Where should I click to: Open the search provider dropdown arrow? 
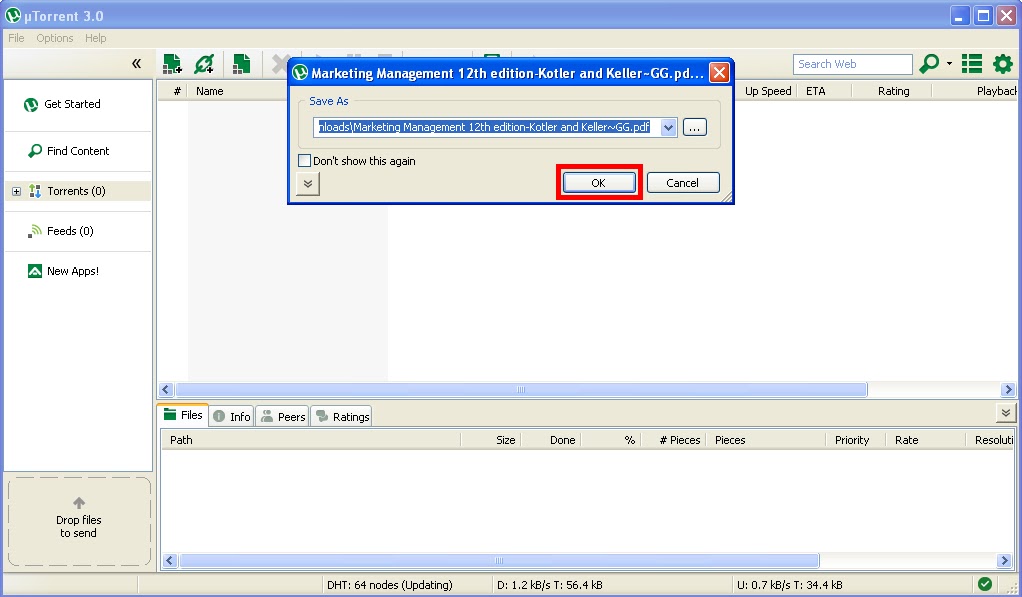[949, 64]
